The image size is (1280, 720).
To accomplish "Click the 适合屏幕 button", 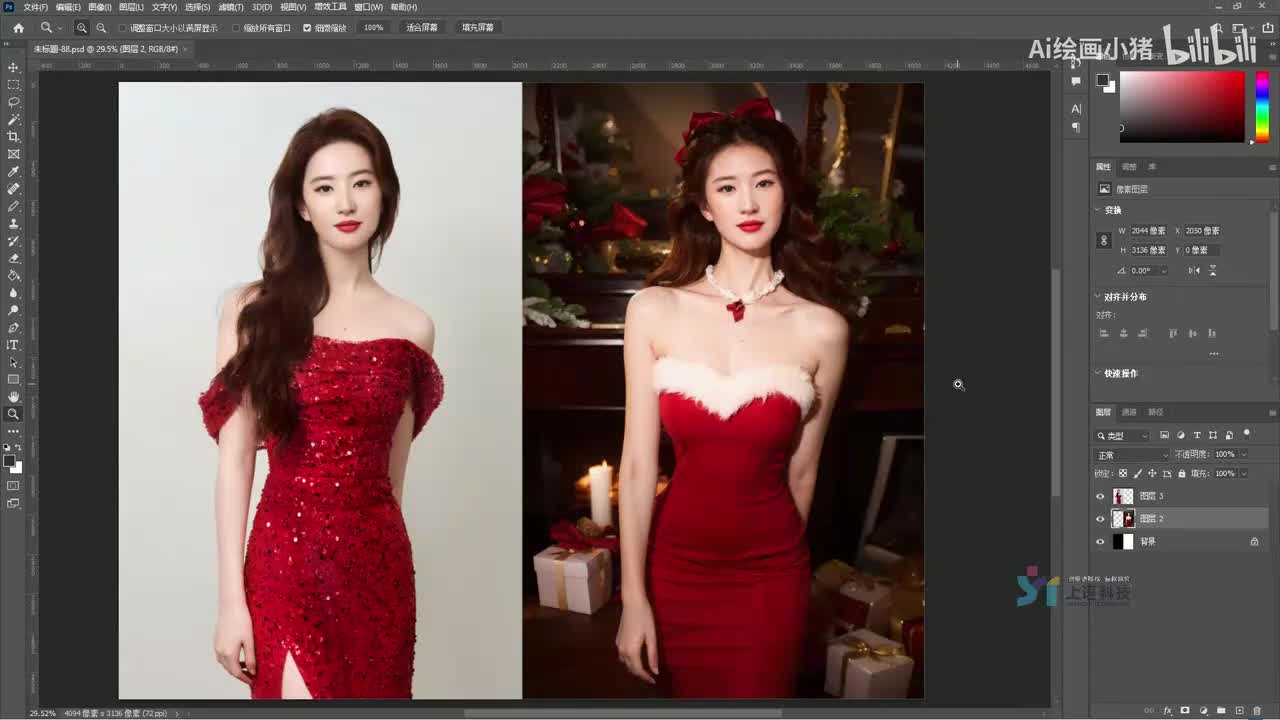I will point(422,28).
